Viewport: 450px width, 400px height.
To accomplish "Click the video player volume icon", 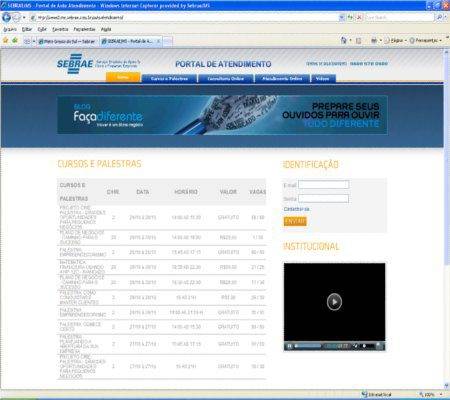I will (x=356, y=346).
